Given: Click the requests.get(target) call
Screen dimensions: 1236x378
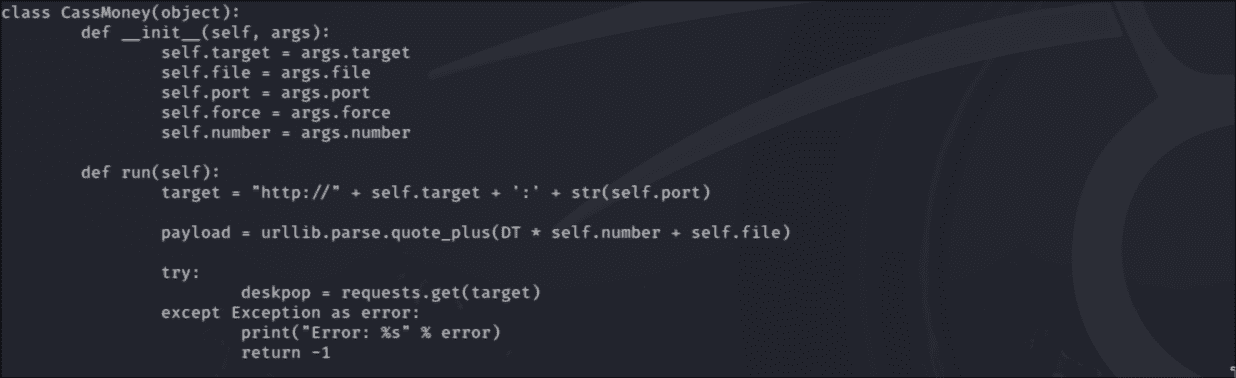Looking at the screenshot, I should (441, 292).
